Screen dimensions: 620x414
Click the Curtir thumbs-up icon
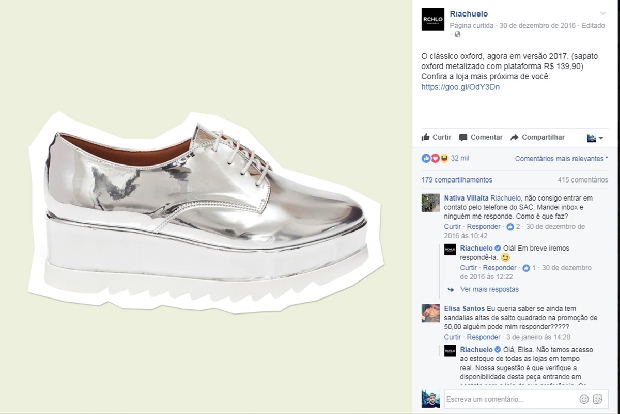[425, 137]
